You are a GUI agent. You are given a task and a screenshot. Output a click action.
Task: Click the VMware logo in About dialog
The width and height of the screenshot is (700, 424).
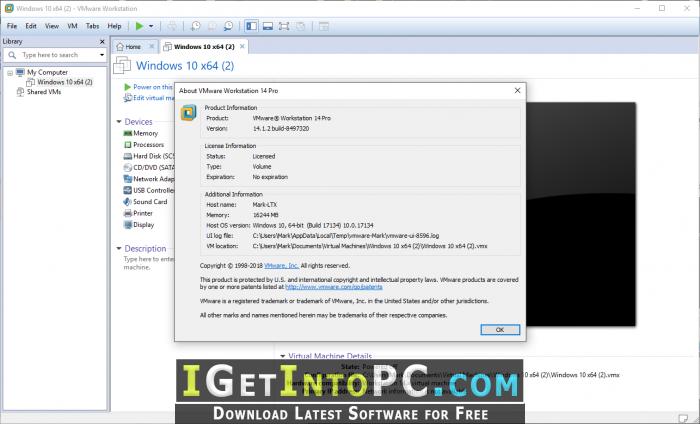click(188, 112)
